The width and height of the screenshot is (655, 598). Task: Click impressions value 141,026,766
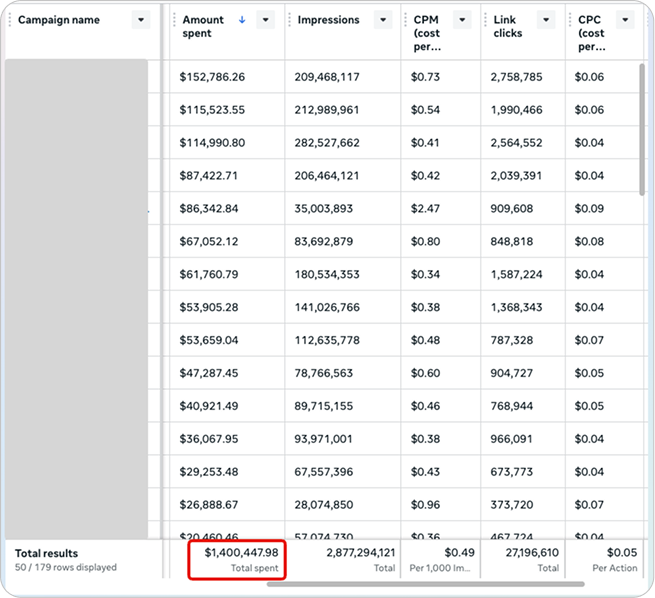click(327, 307)
